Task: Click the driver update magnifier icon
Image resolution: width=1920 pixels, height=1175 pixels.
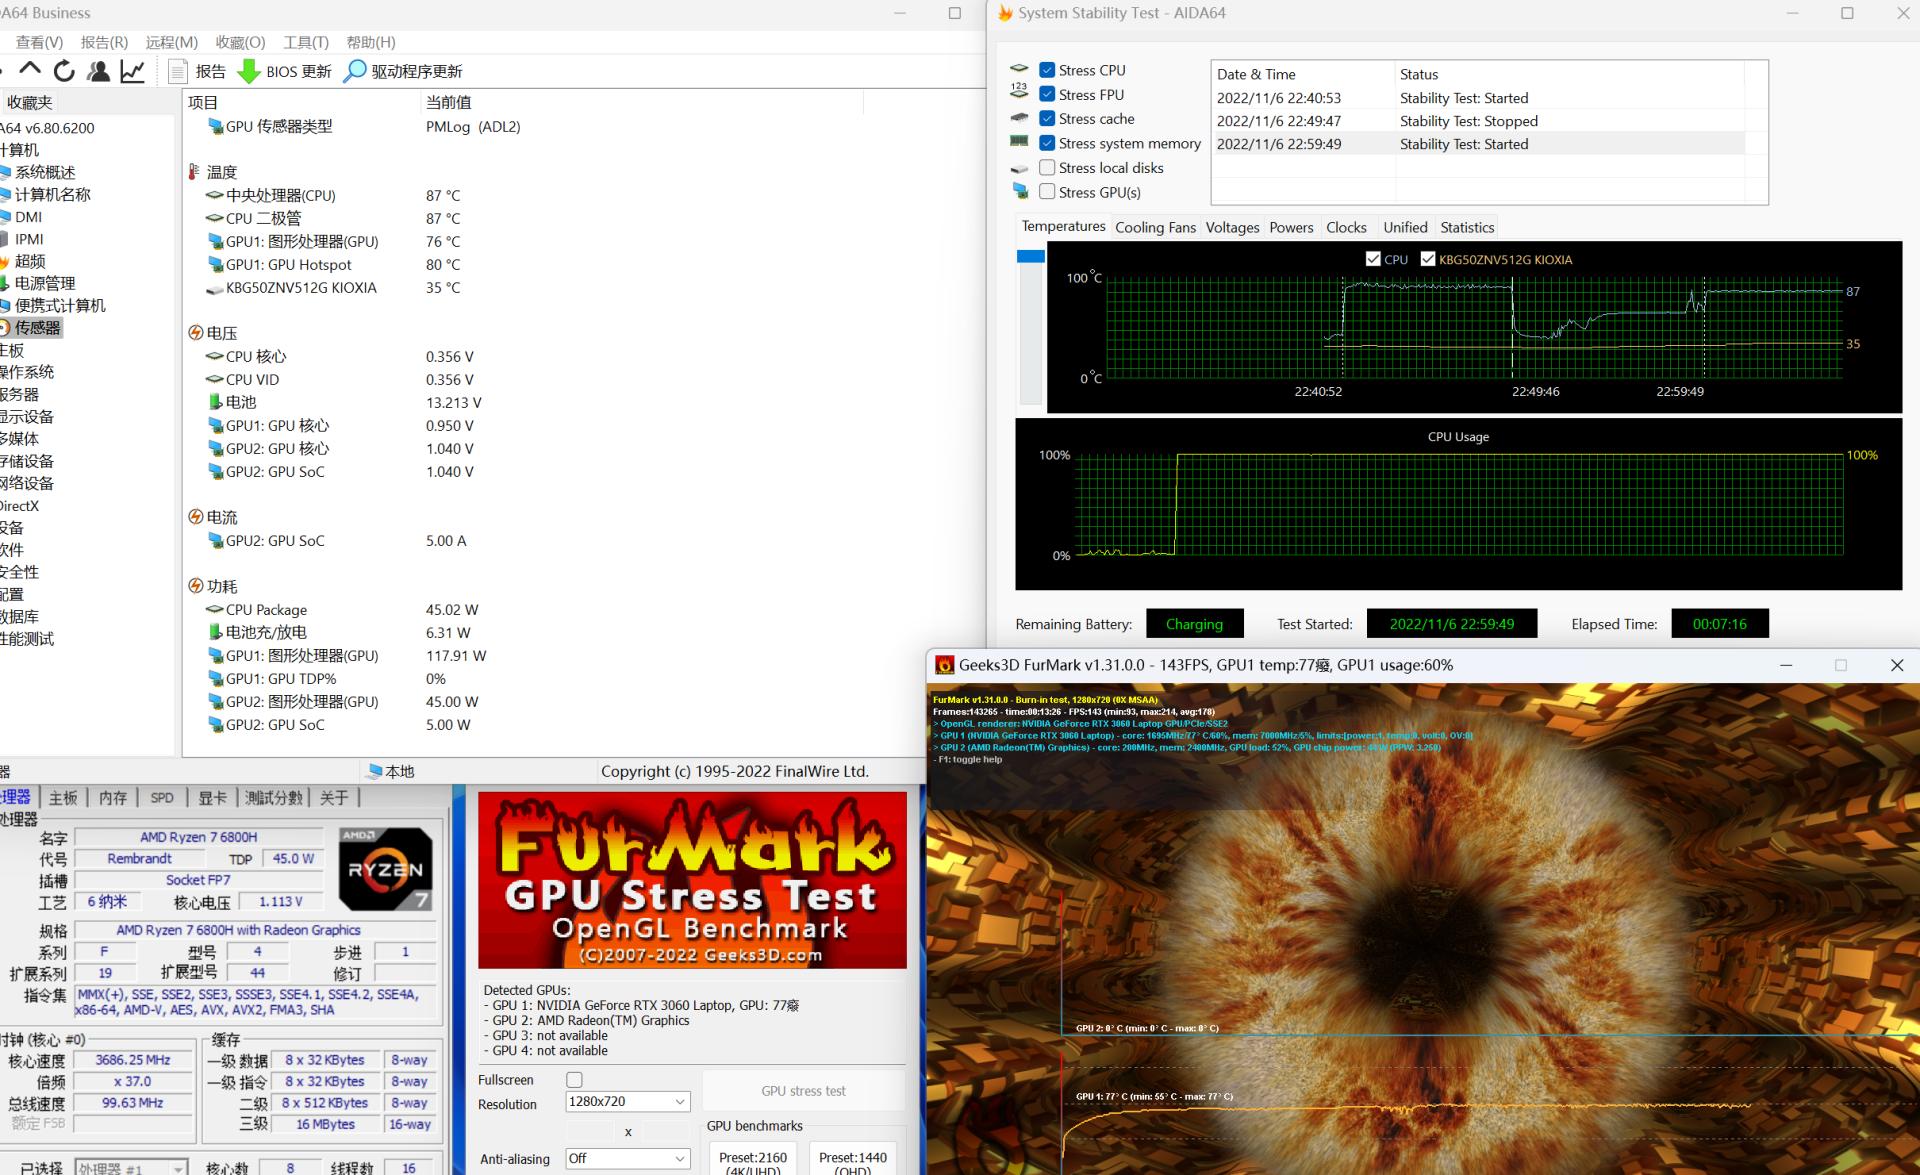Action: 355,71
